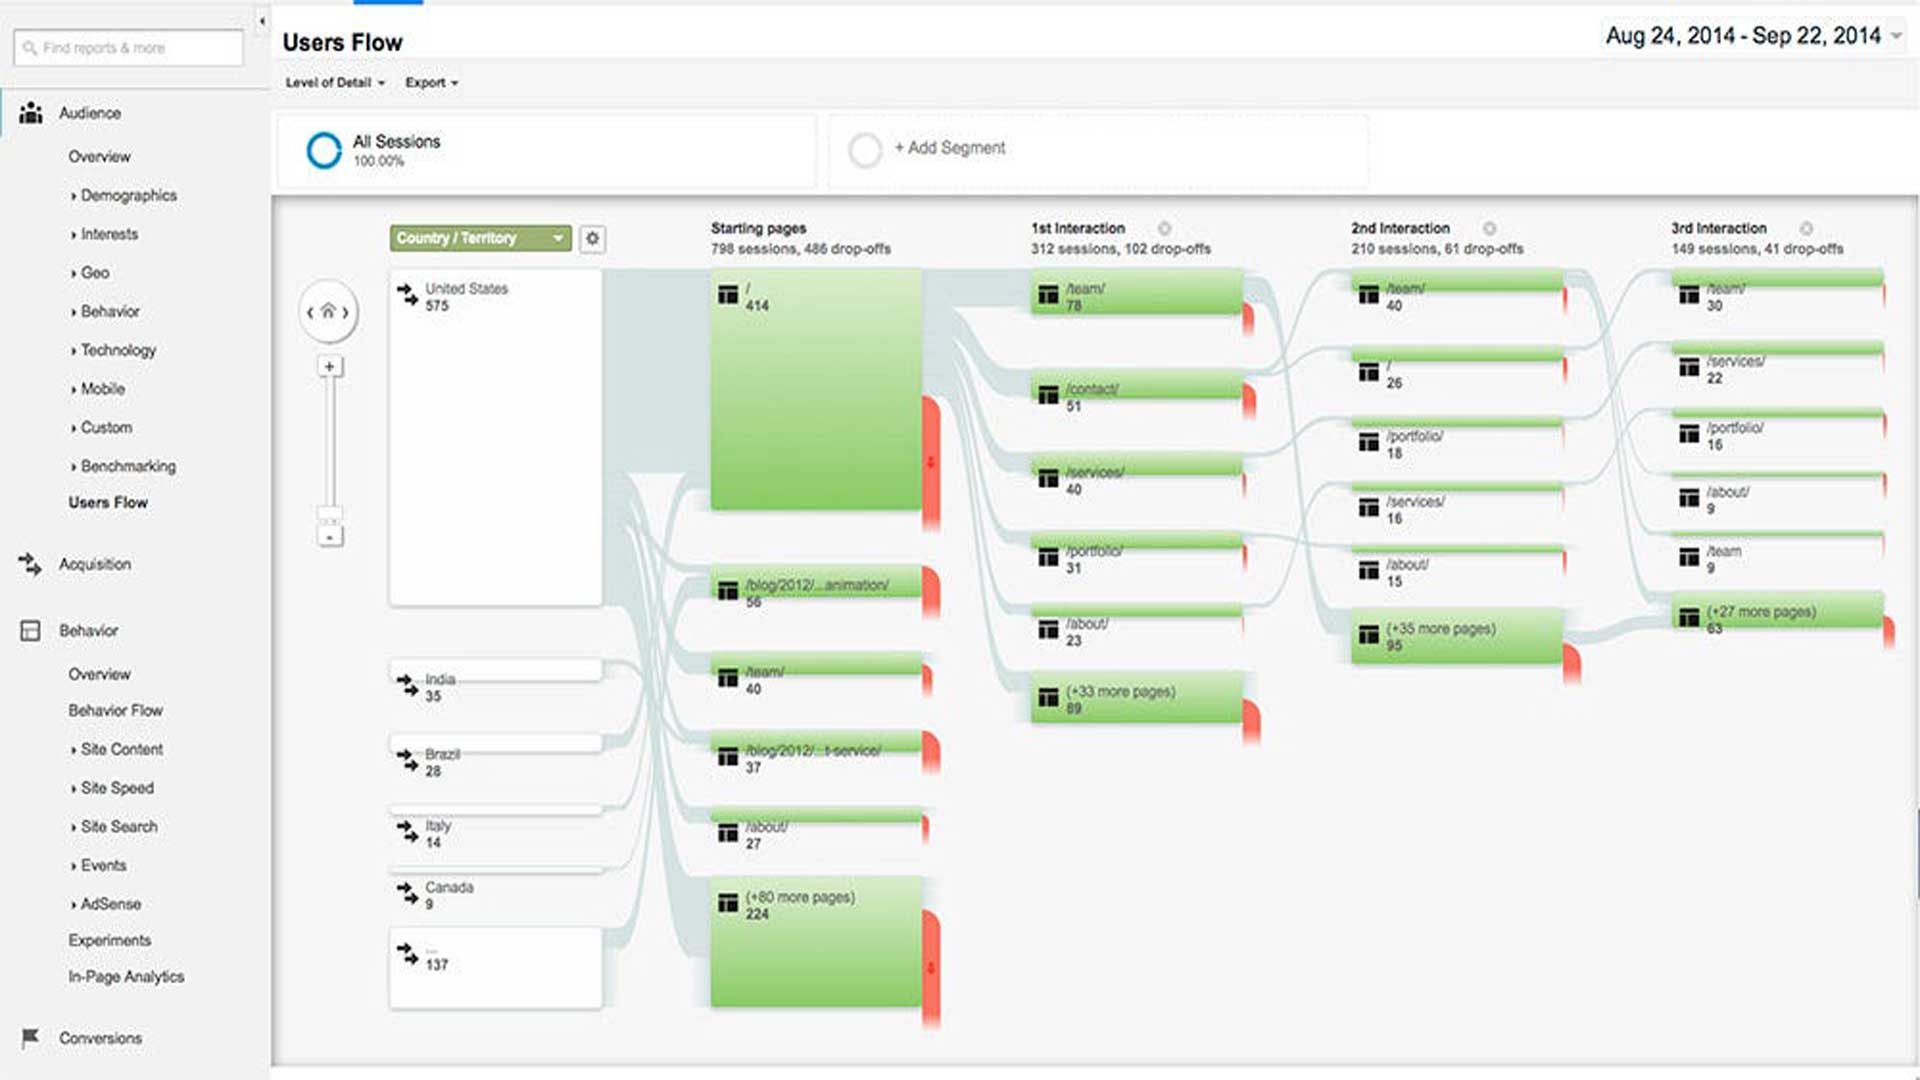Select the All Sessions segment circle
Viewport: 1920px width, 1080px height.
coord(322,150)
